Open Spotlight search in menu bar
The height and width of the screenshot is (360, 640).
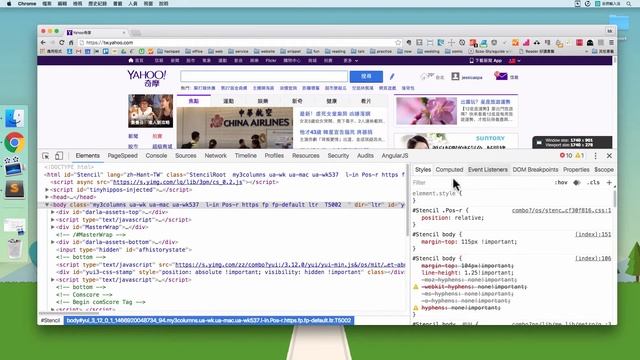(x=629, y=3)
